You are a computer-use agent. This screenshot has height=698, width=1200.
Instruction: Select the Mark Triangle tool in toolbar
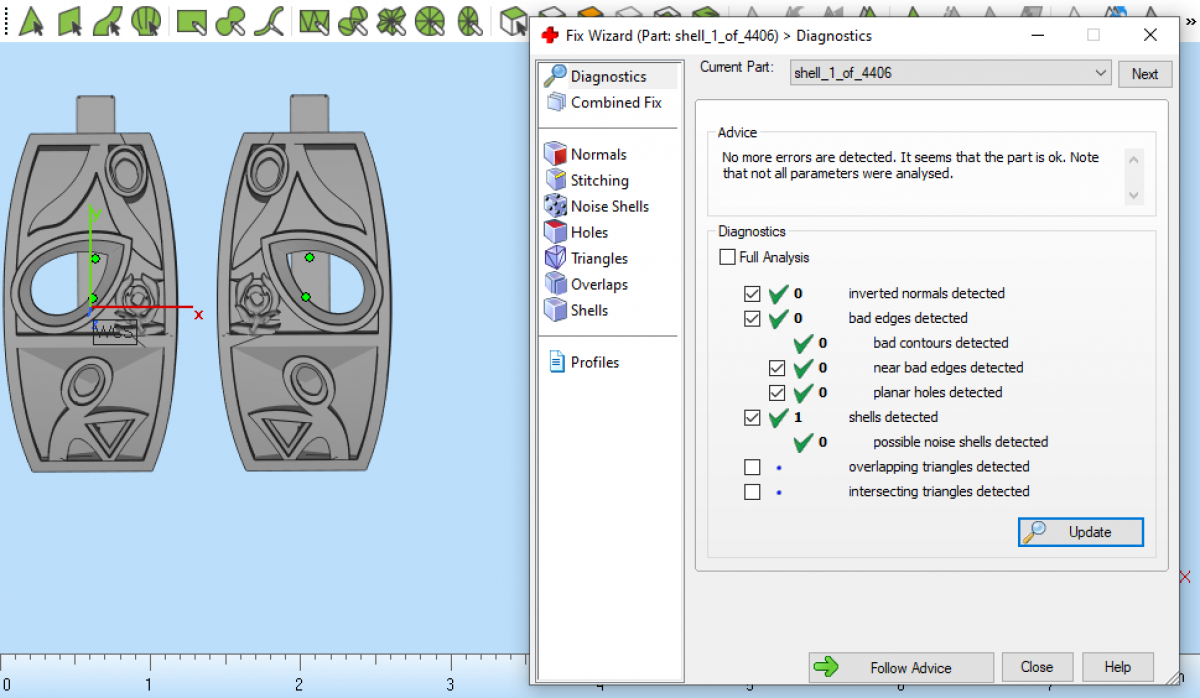31,20
